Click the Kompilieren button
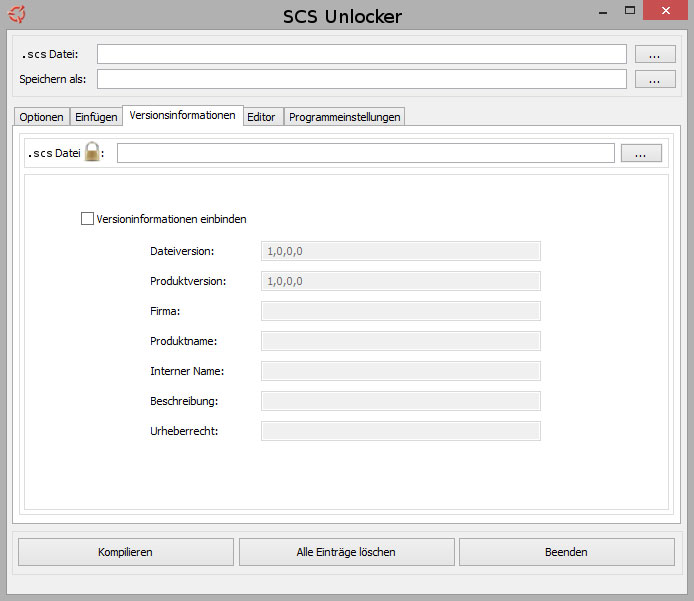This screenshot has width=694, height=601. [x=126, y=552]
